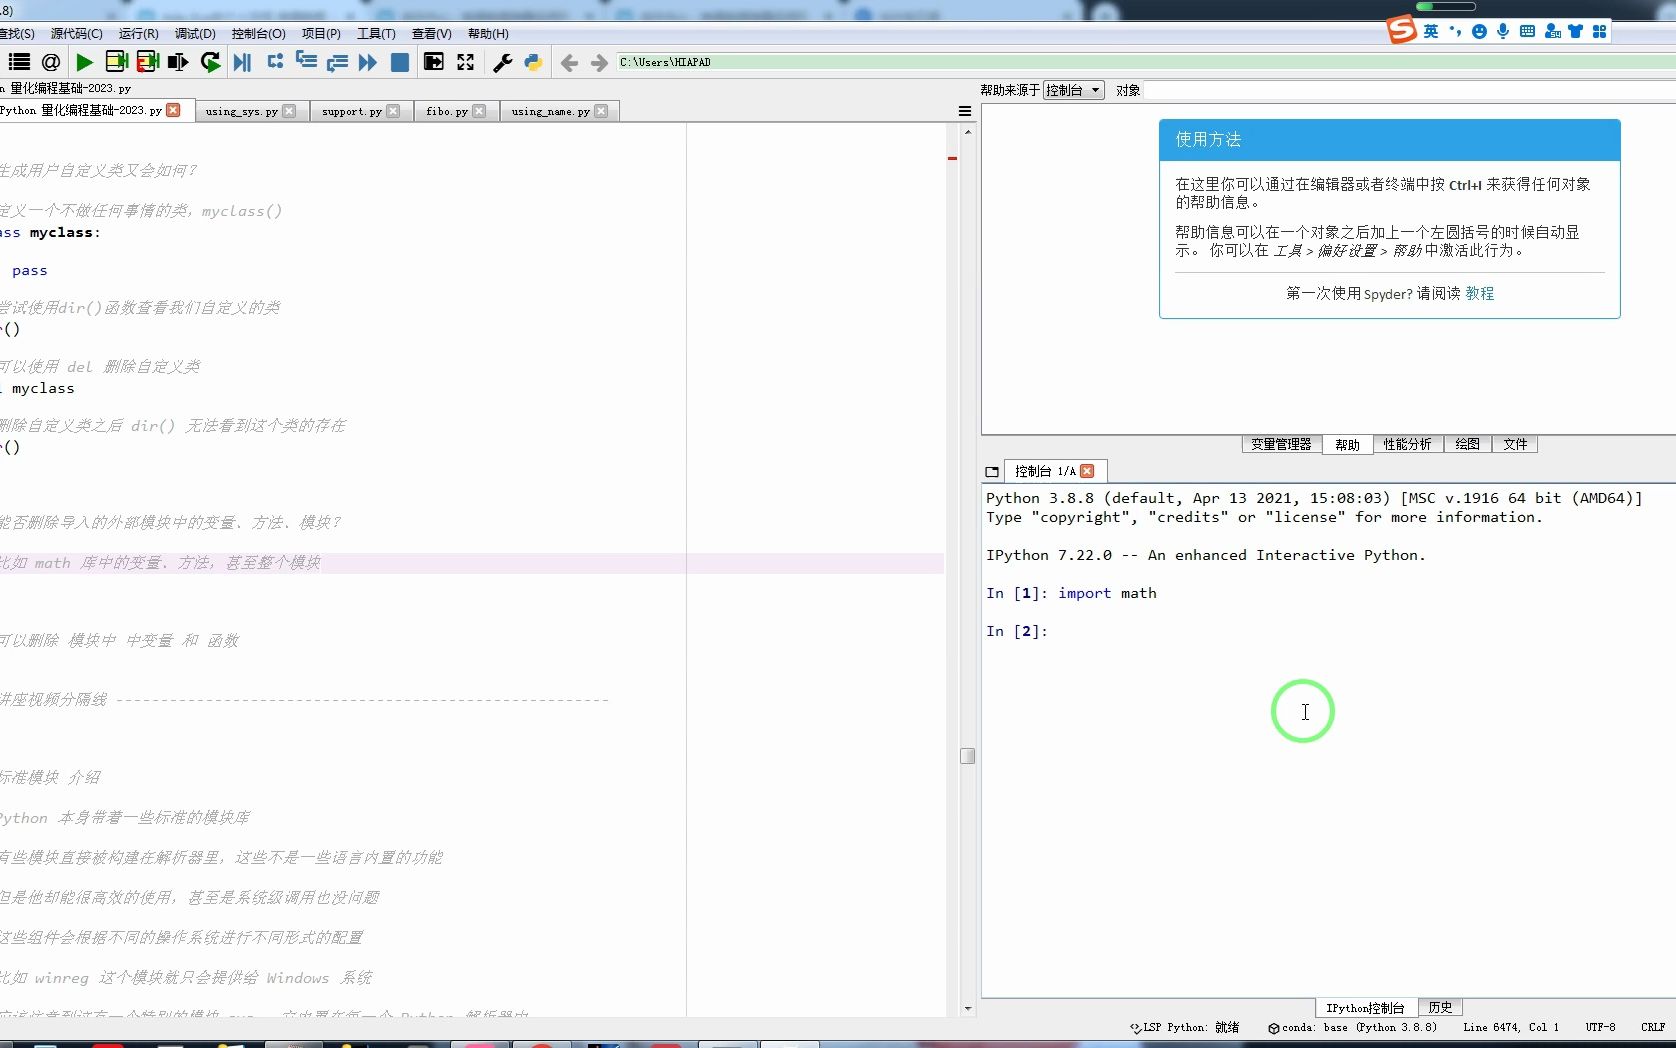Click the editor vertical scrollbar handle
The image size is (1676, 1048).
coord(967,756)
